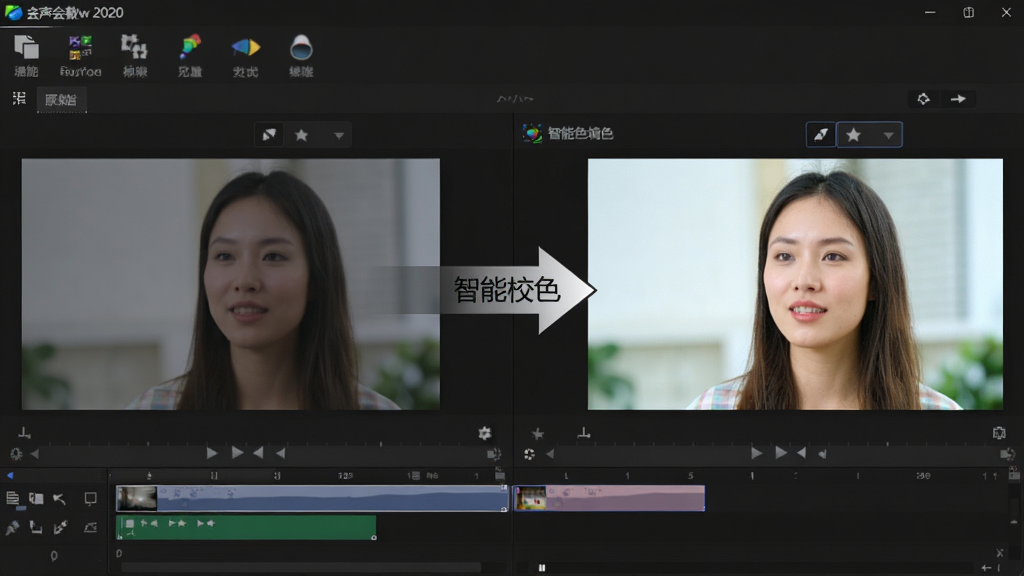Choose the rainbow paintbrush toolbar icon
This screenshot has width=1024, height=576.
(190, 47)
